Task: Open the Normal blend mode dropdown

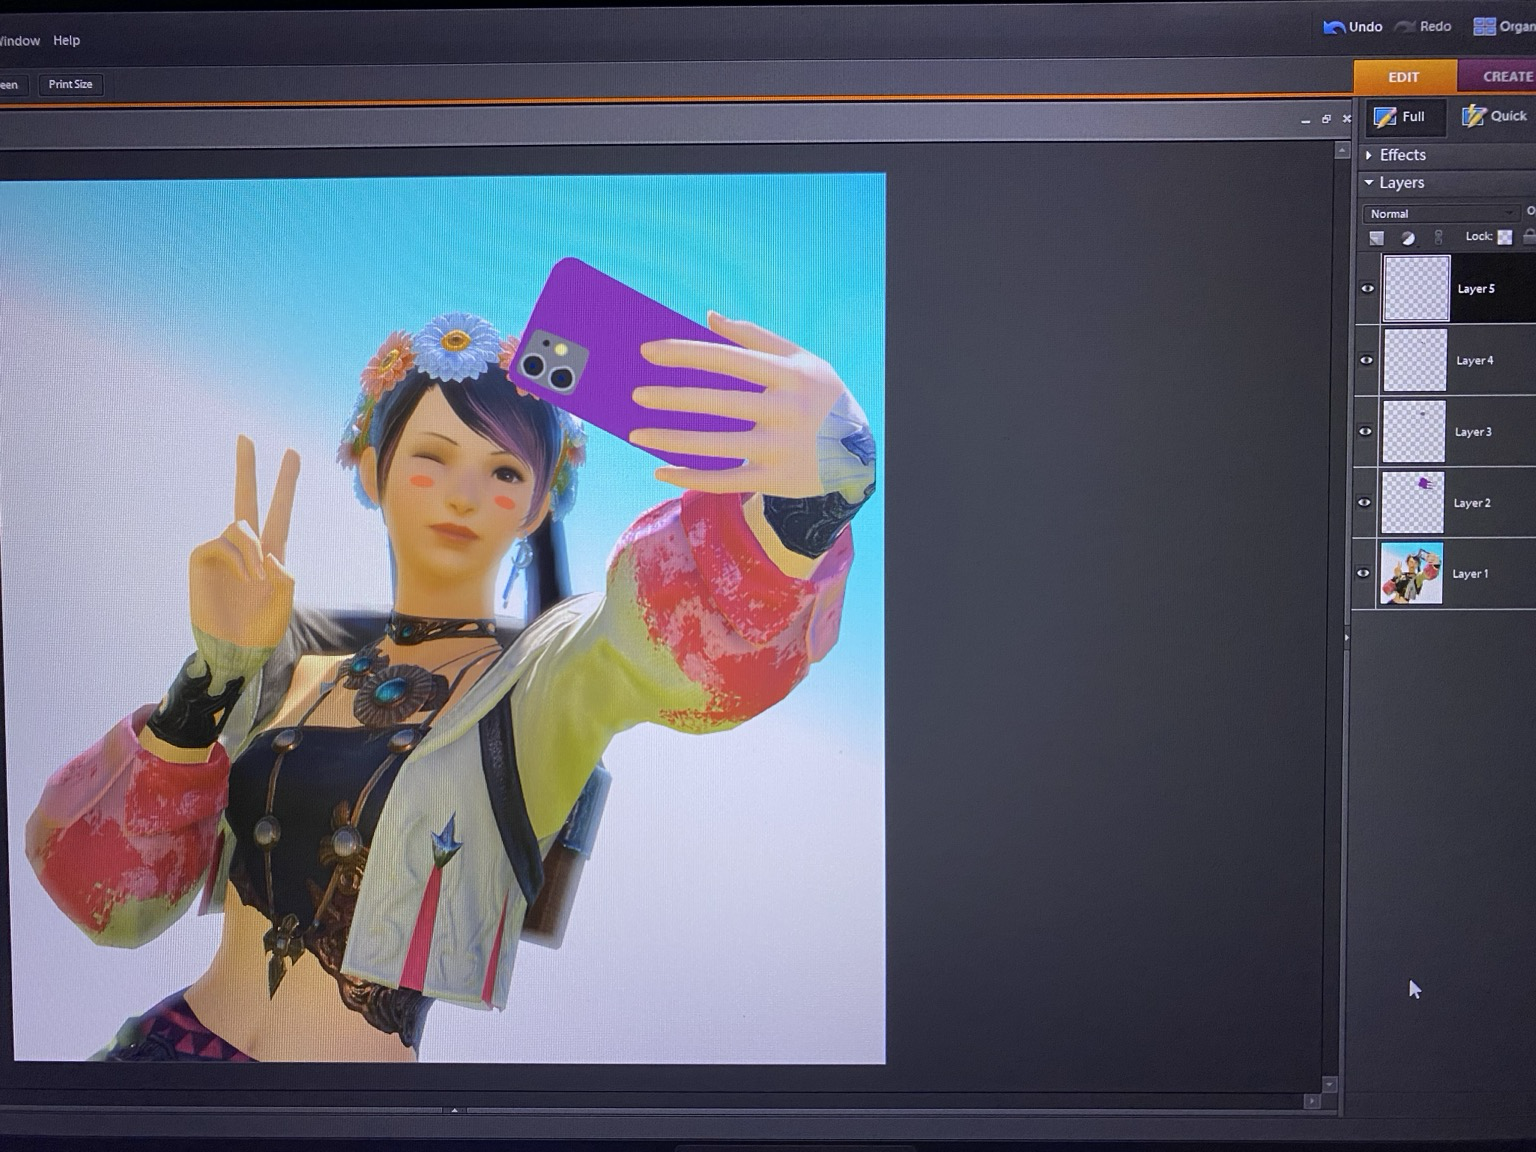Action: [1440, 213]
